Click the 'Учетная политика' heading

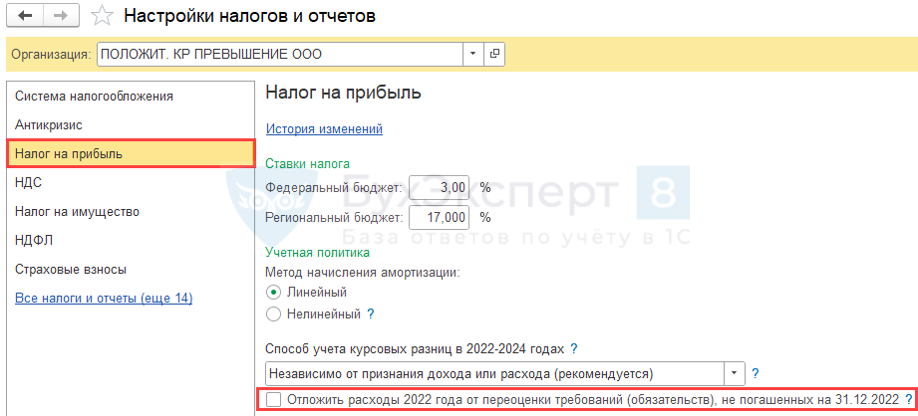coord(317,253)
